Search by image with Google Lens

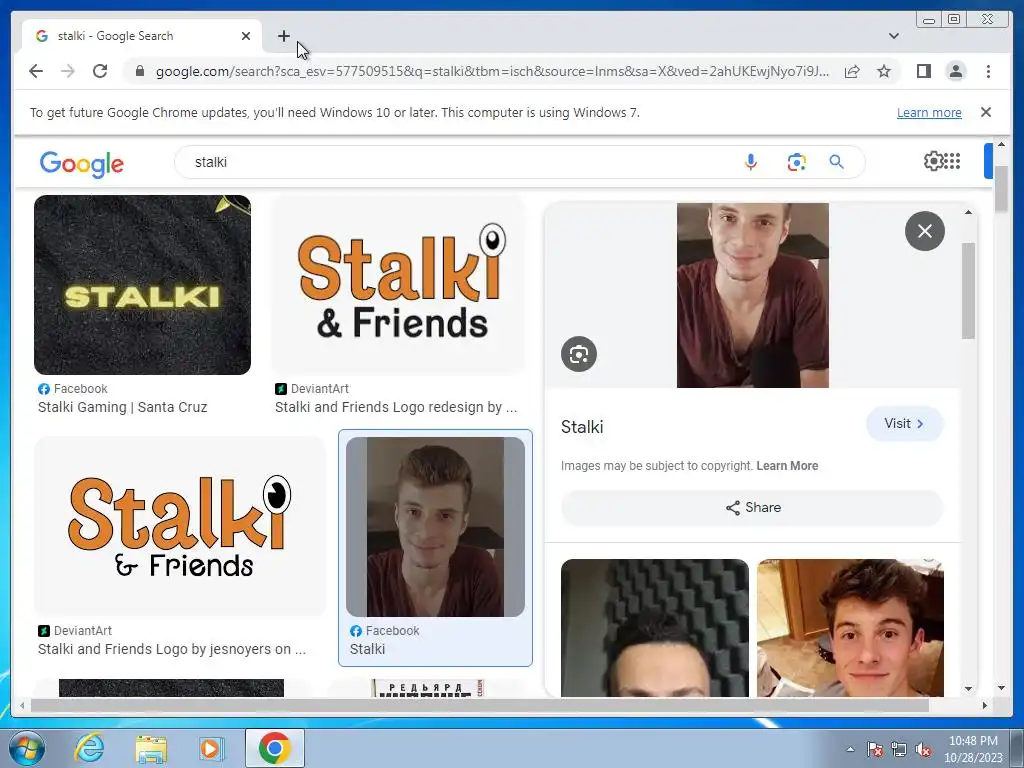click(796, 162)
